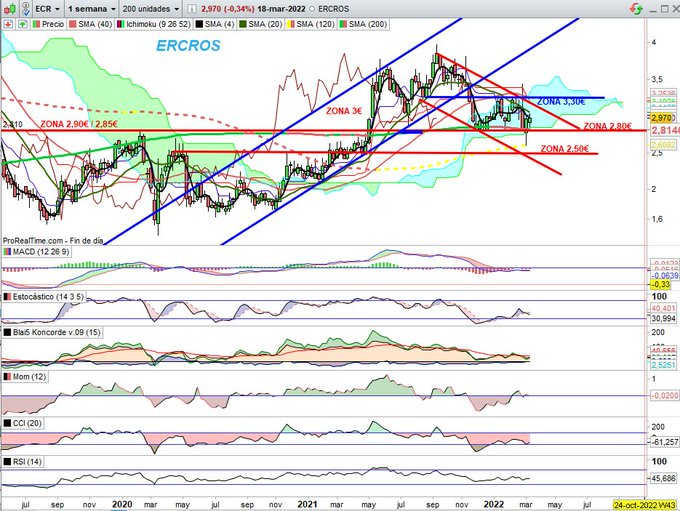Click the SMA (40) color swatch
Image resolution: width=680 pixels, height=511 pixels.
click(73, 24)
